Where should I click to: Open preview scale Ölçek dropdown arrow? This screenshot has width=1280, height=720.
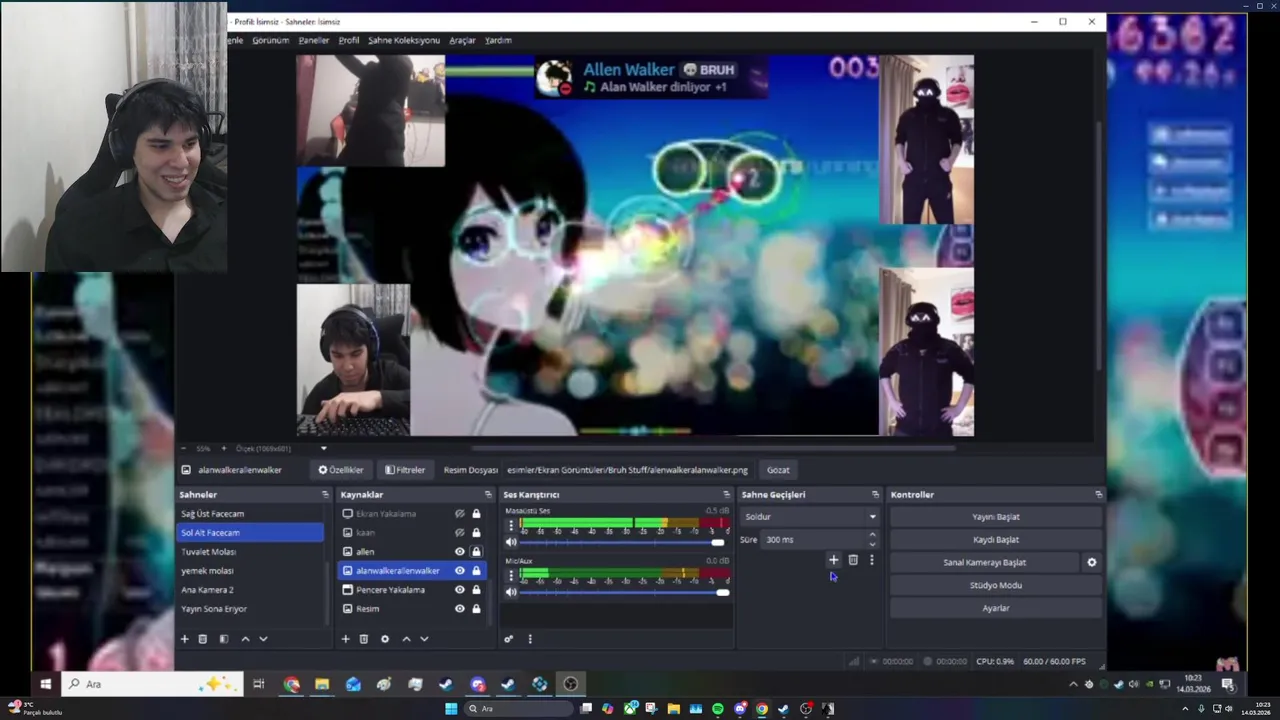pos(323,448)
